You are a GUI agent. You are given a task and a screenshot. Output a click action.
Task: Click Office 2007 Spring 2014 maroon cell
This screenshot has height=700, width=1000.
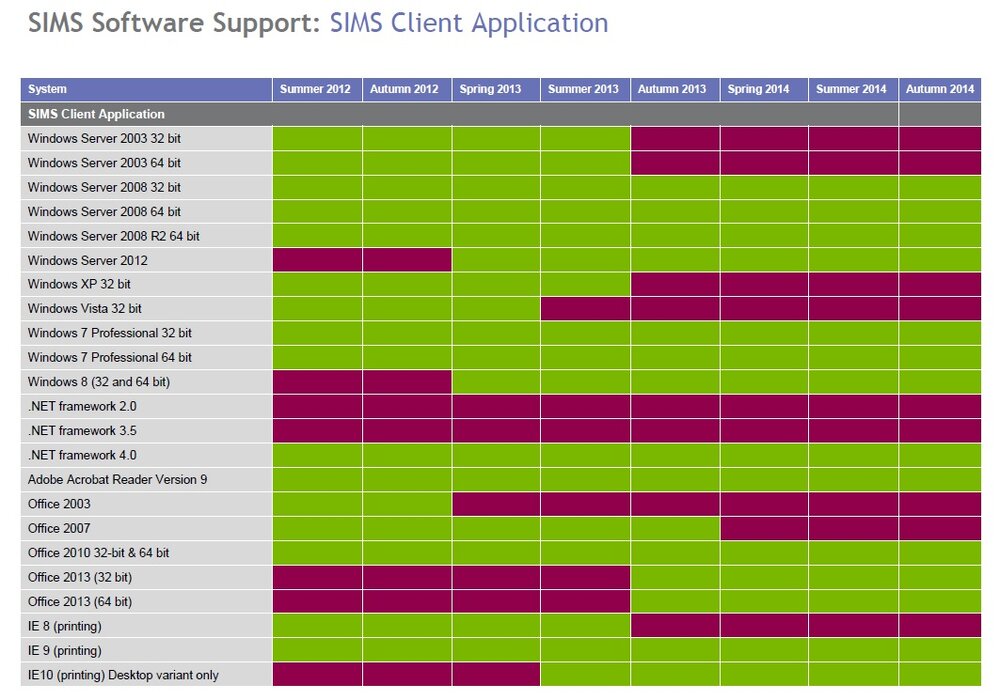point(765,529)
